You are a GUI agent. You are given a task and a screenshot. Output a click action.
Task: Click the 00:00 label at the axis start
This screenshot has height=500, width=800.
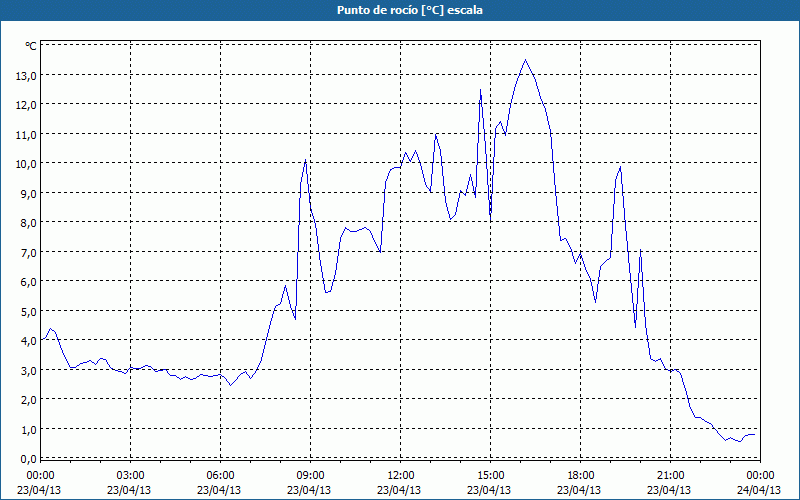[x=40, y=476]
